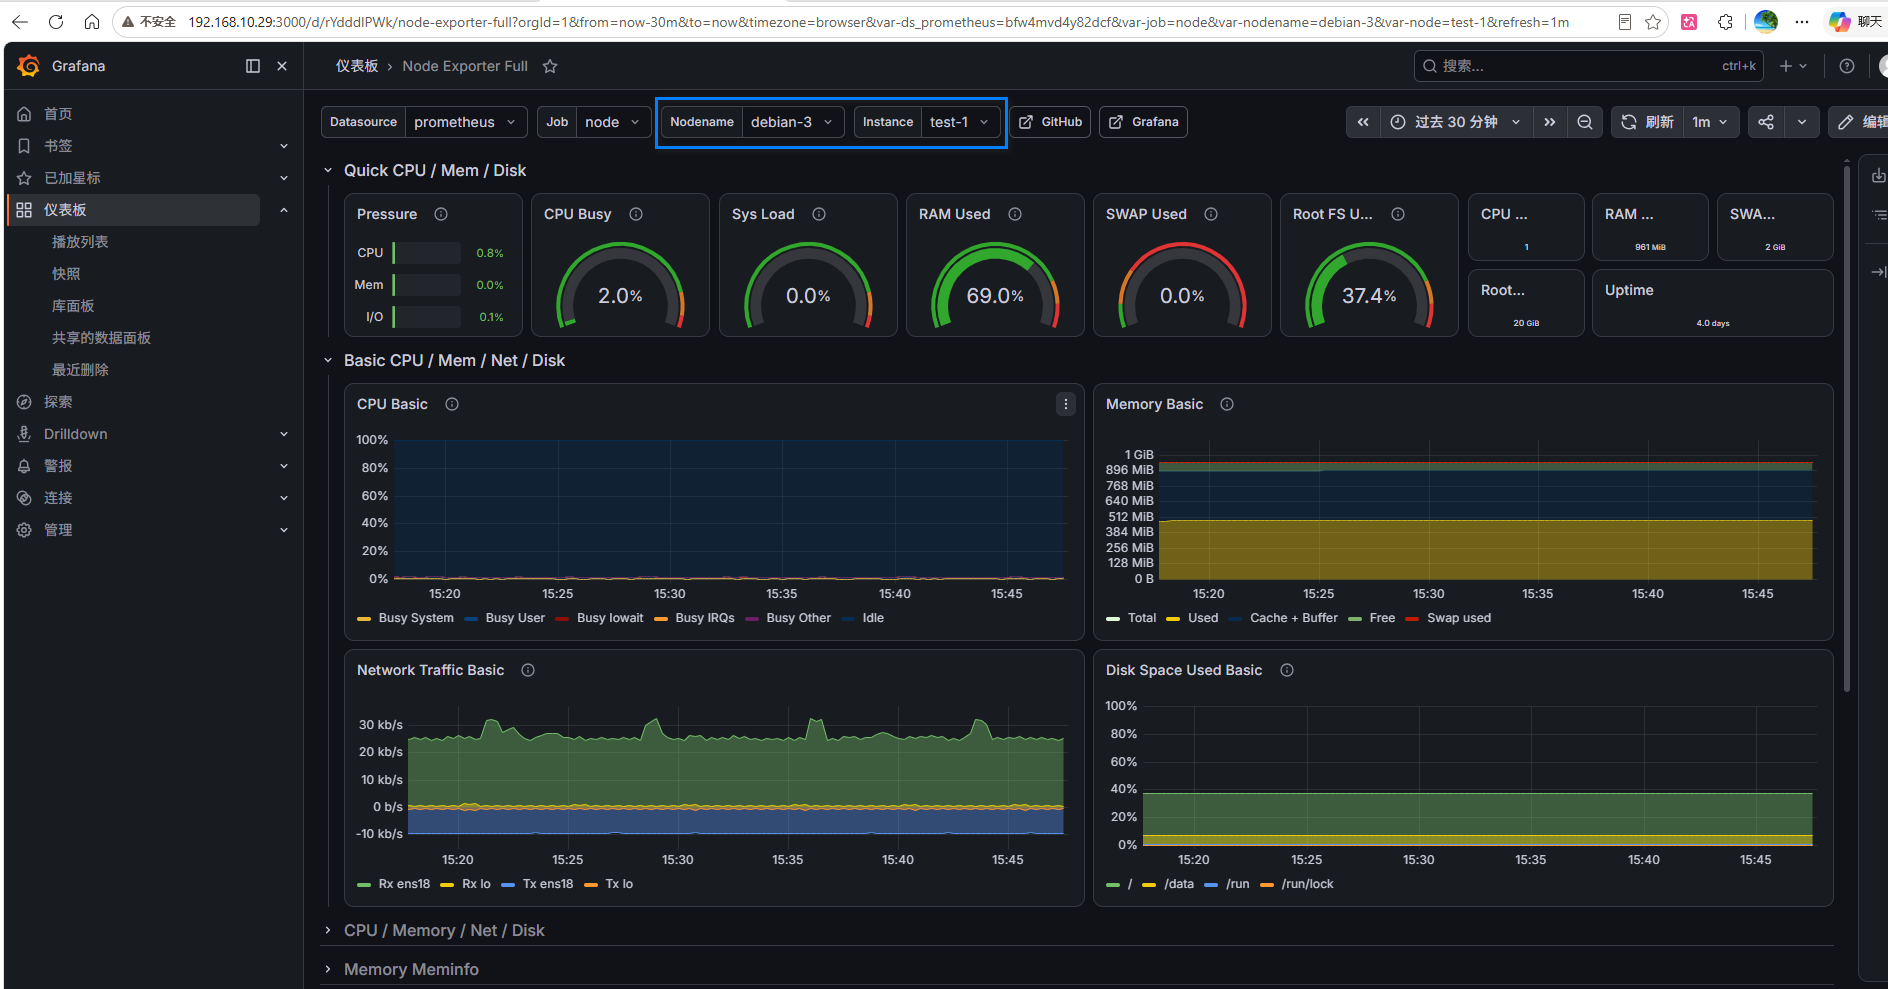
Task: Shift the time range backward
Action: [1363, 122]
